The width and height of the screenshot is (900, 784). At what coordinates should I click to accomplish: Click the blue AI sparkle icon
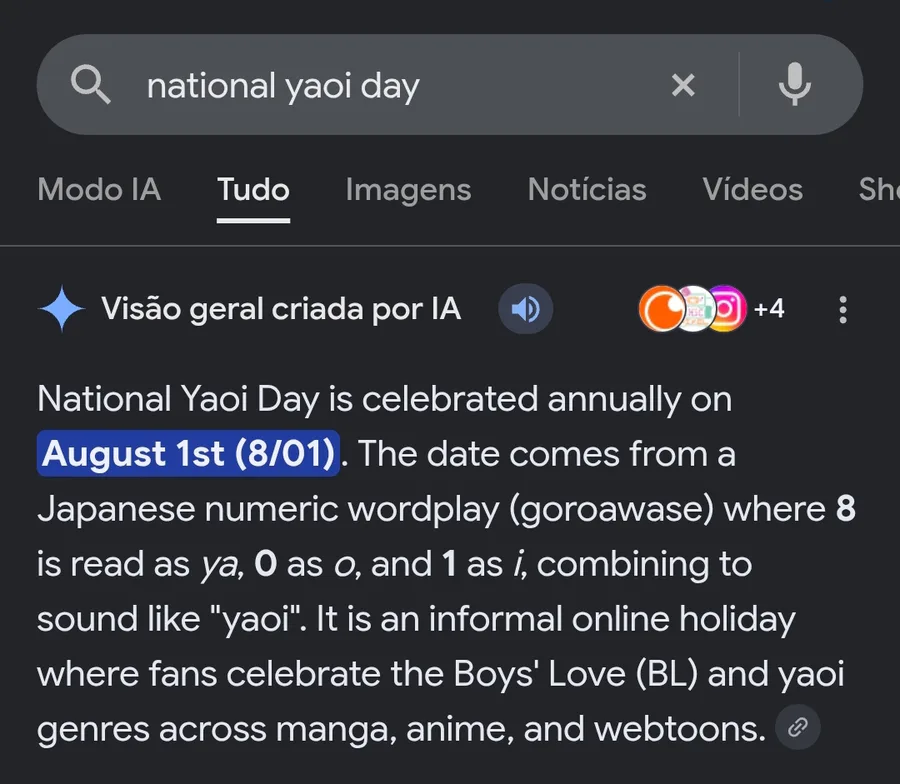(x=61, y=309)
